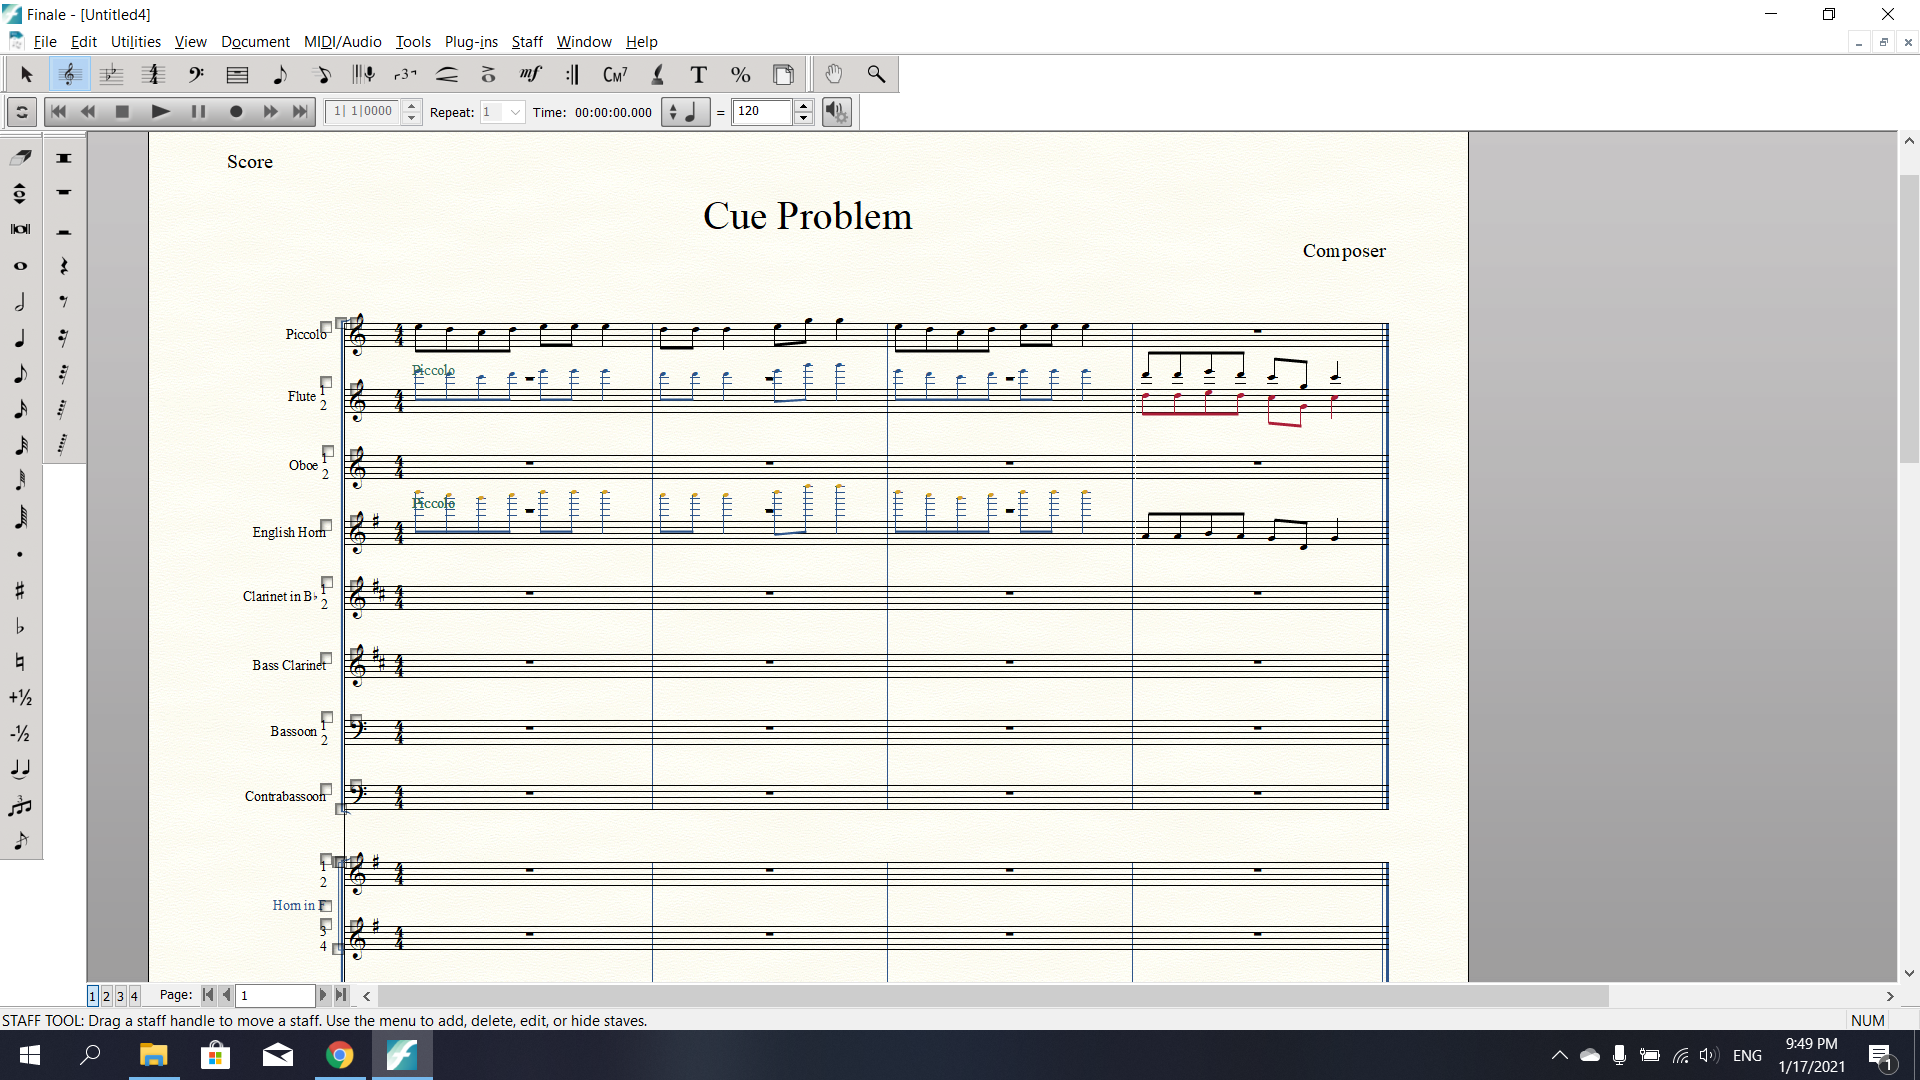
Task: Select the Hand Grabber tool
Action: coord(834,74)
